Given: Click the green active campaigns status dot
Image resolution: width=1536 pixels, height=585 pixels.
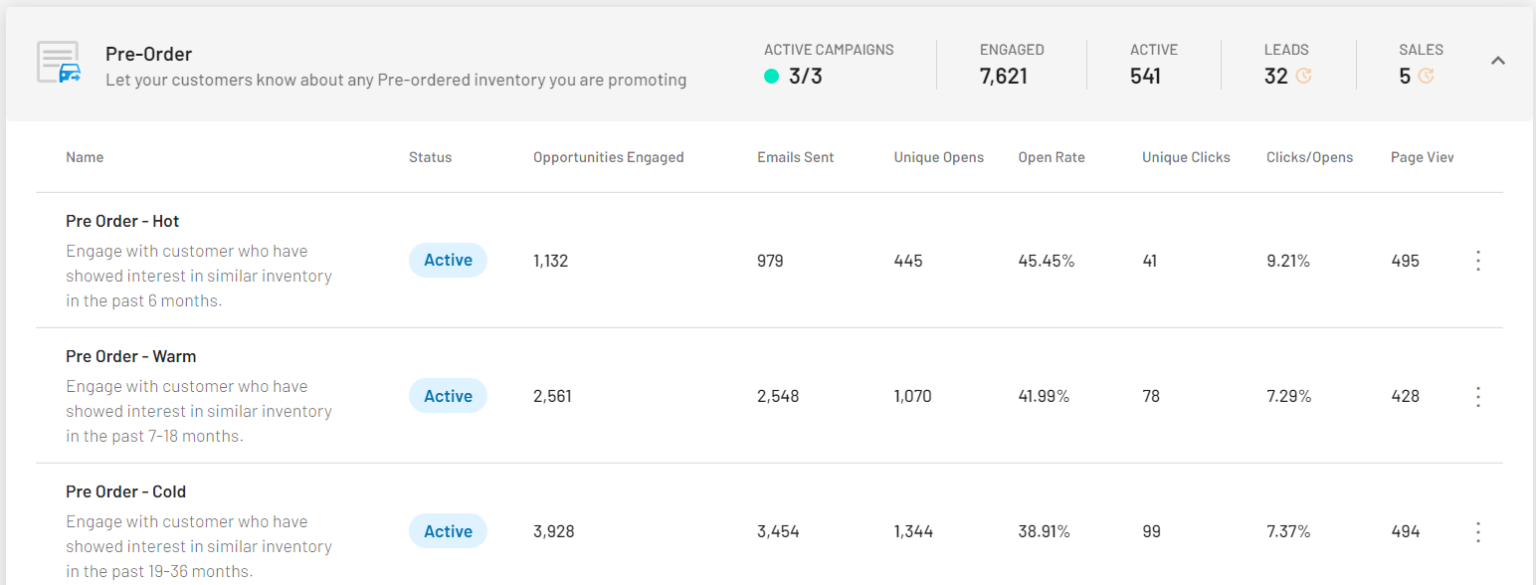Looking at the screenshot, I should click(x=771, y=76).
